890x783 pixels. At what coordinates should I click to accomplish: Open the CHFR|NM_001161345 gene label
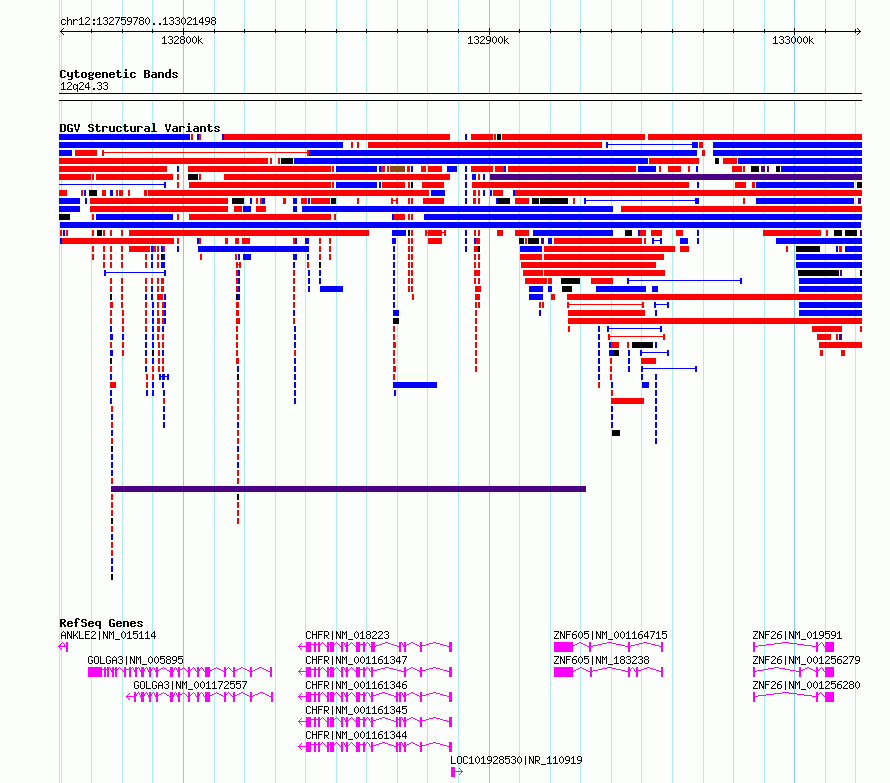pos(356,710)
